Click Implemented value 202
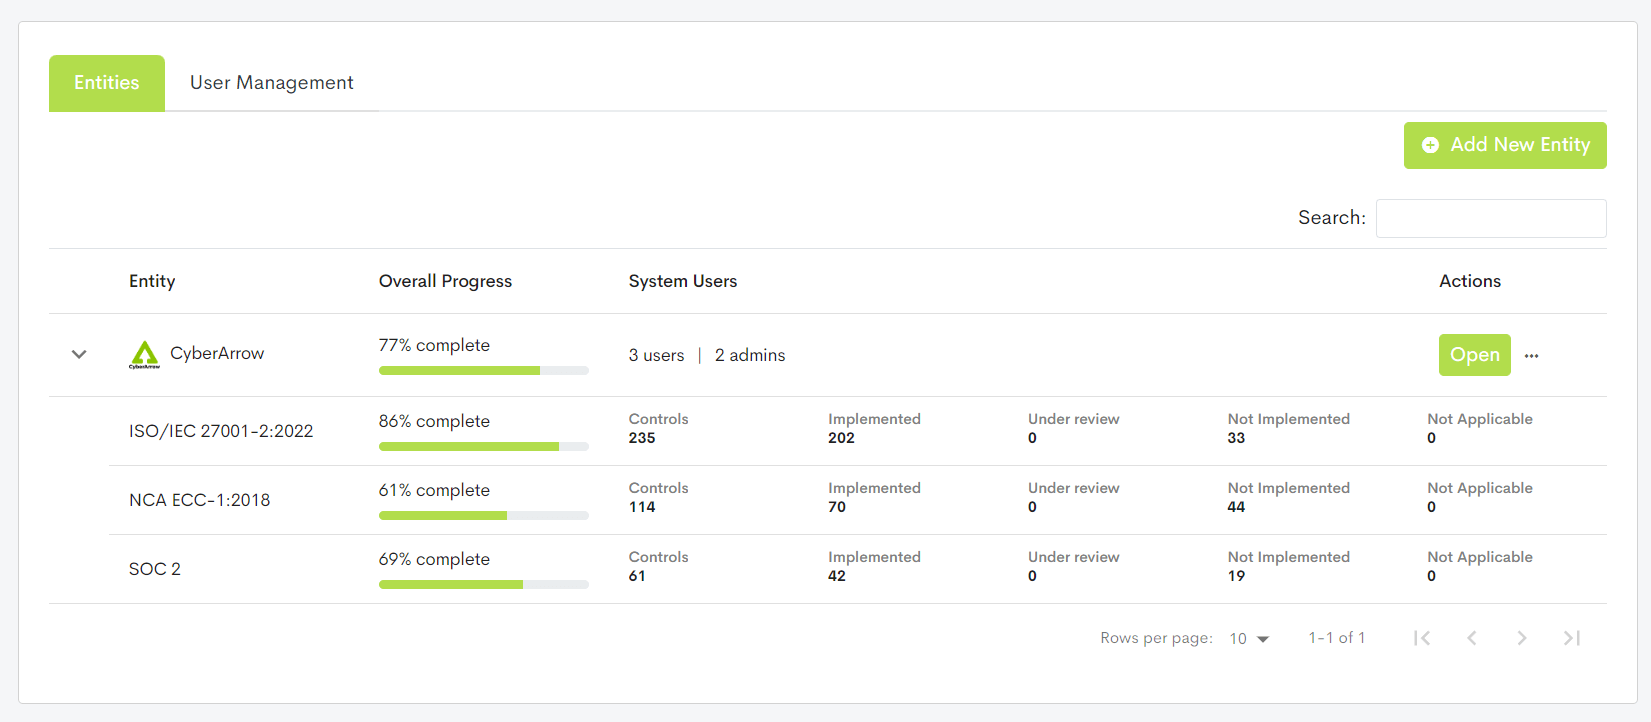 pyautogui.click(x=841, y=438)
